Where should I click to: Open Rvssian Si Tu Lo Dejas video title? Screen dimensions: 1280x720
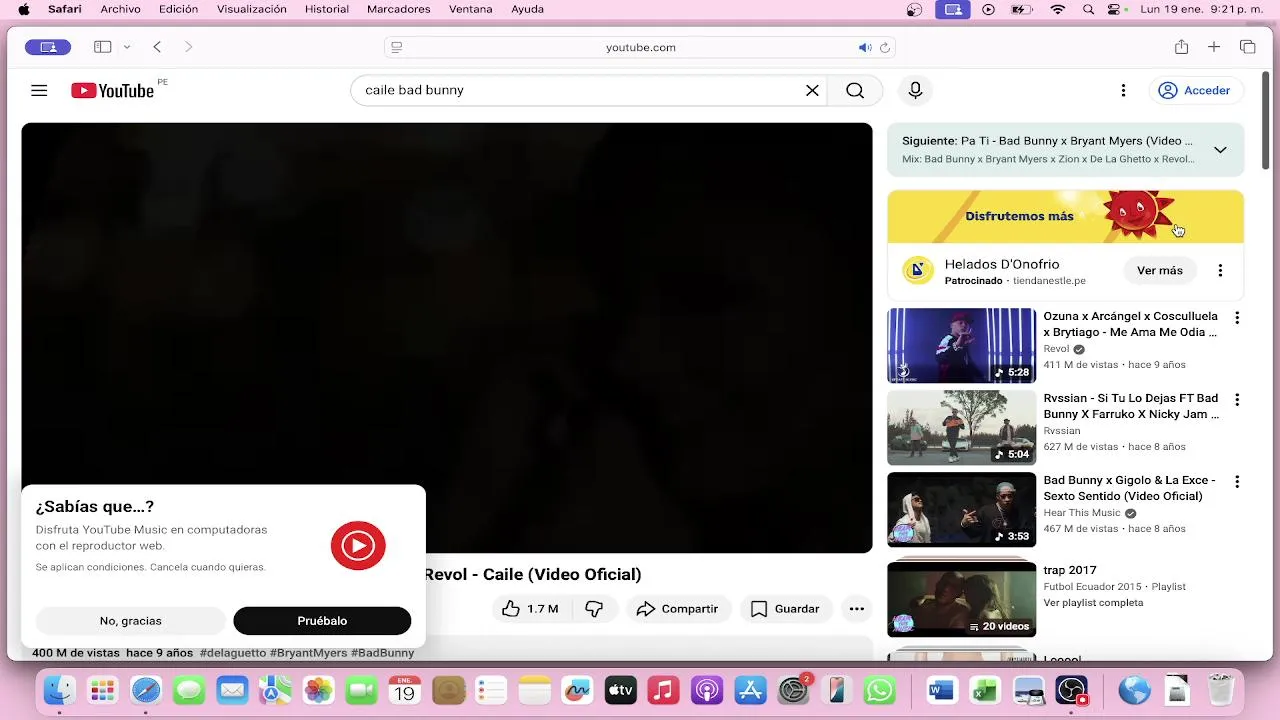tap(1131, 406)
